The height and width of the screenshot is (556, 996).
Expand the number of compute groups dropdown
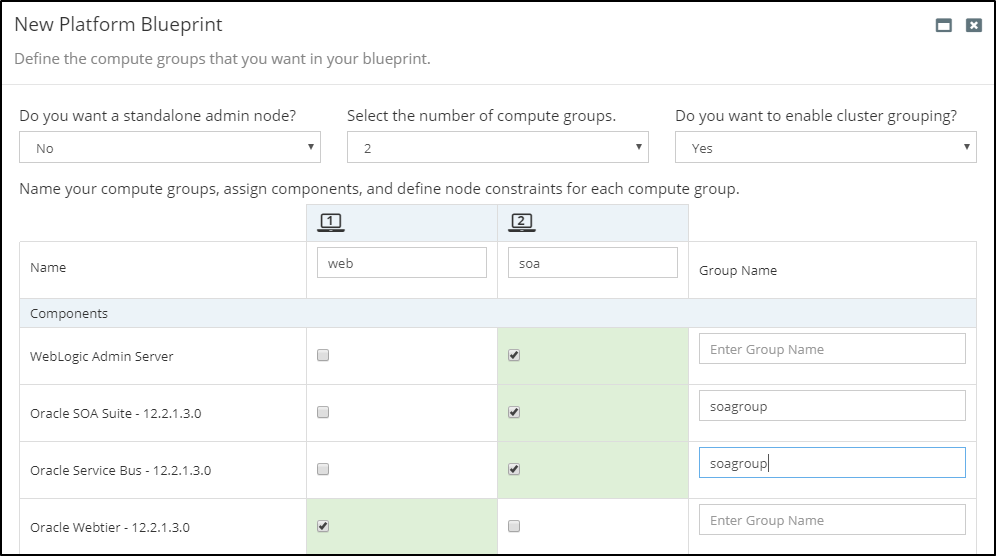pyautogui.click(x=497, y=148)
